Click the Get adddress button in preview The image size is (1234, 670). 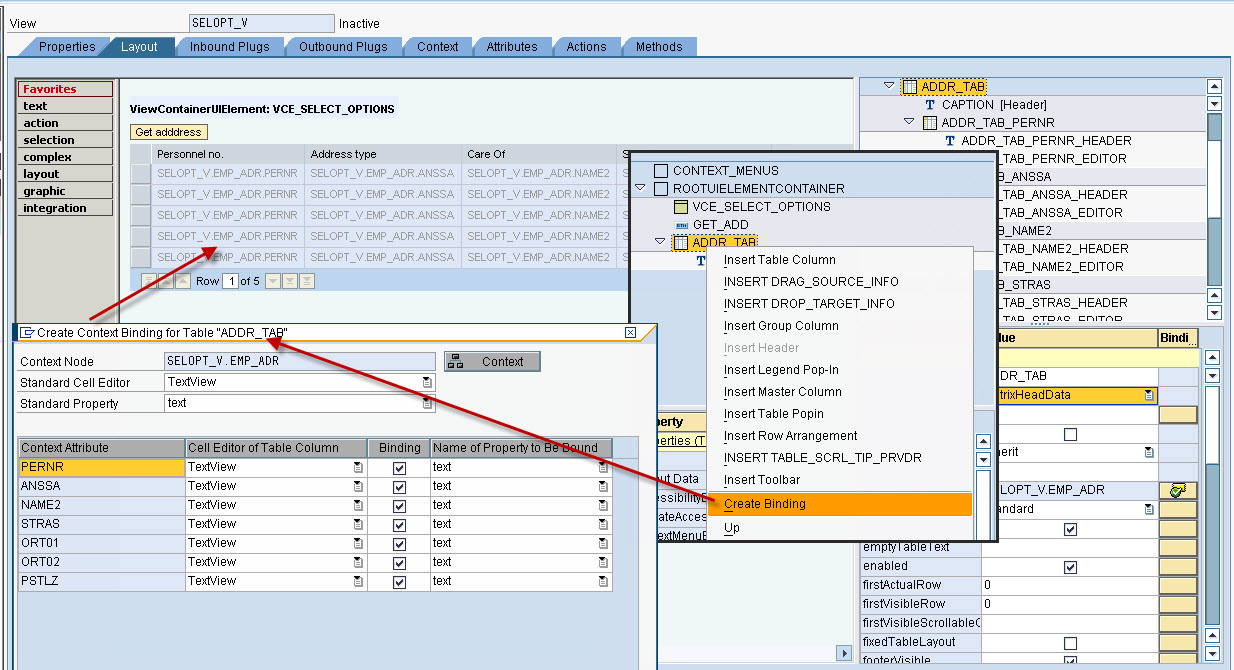[169, 132]
